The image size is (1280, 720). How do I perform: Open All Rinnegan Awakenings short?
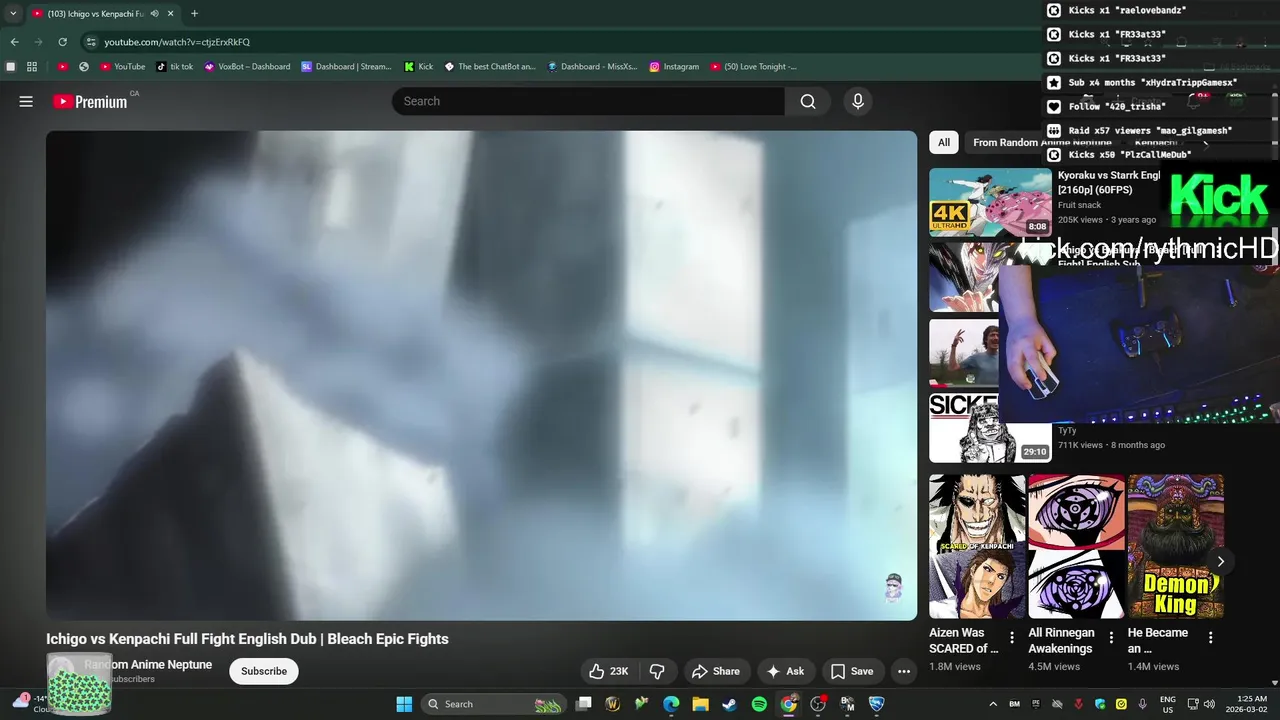point(1076,546)
